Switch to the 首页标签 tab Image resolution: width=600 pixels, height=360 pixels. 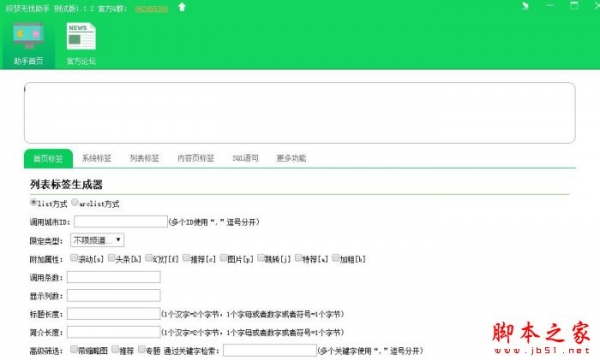point(48,158)
